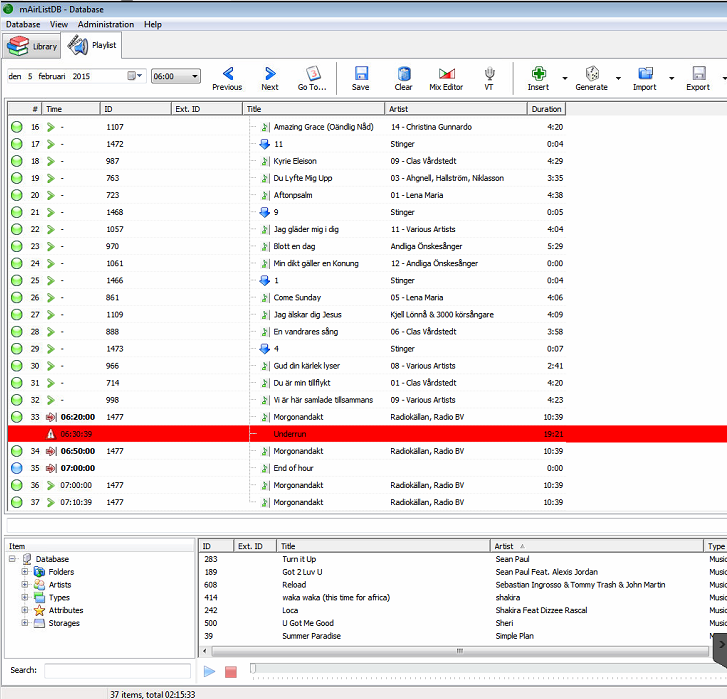Open the Go To calendar icon
Screen dimensions: 727x699
click(312, 75)
